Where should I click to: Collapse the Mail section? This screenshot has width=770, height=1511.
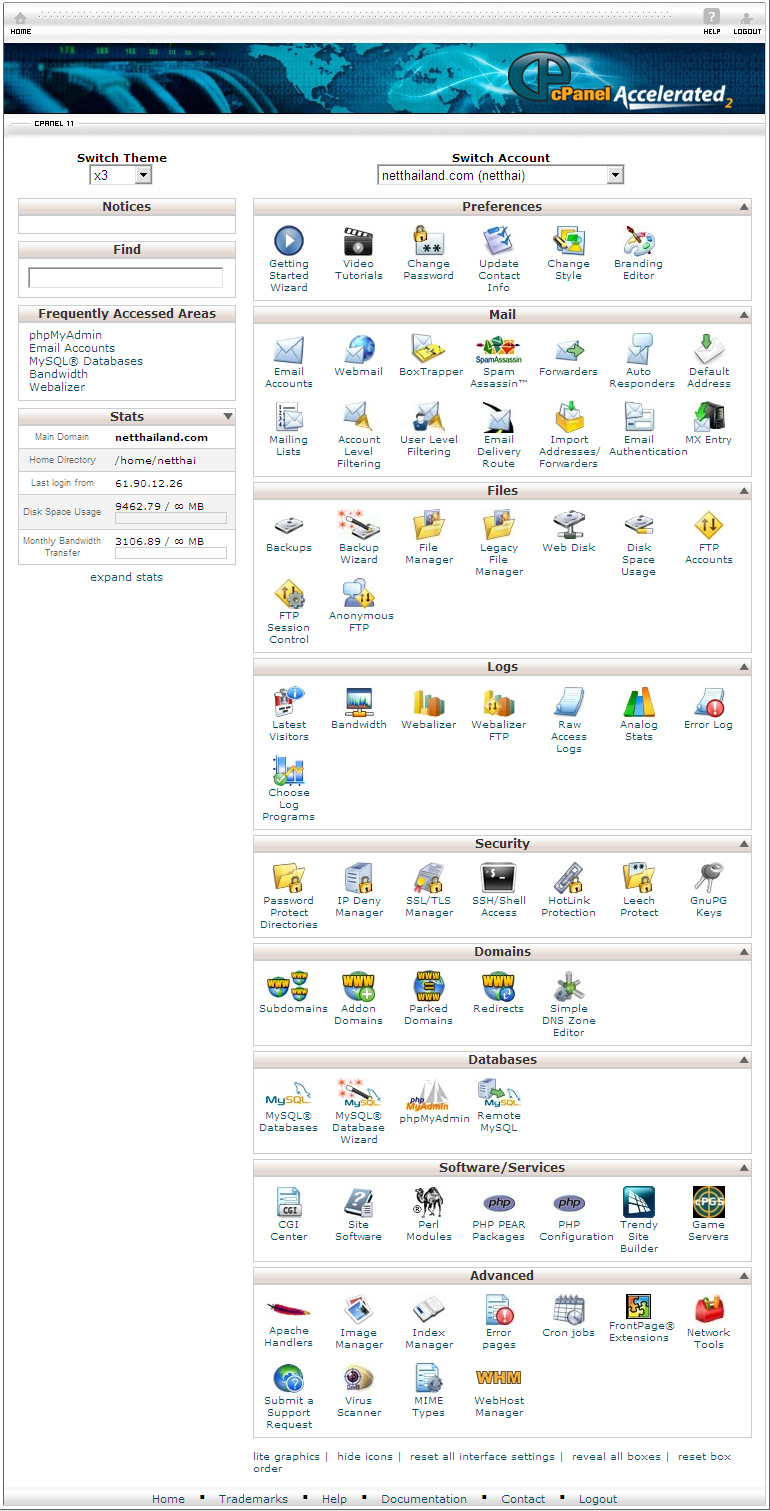743,315
